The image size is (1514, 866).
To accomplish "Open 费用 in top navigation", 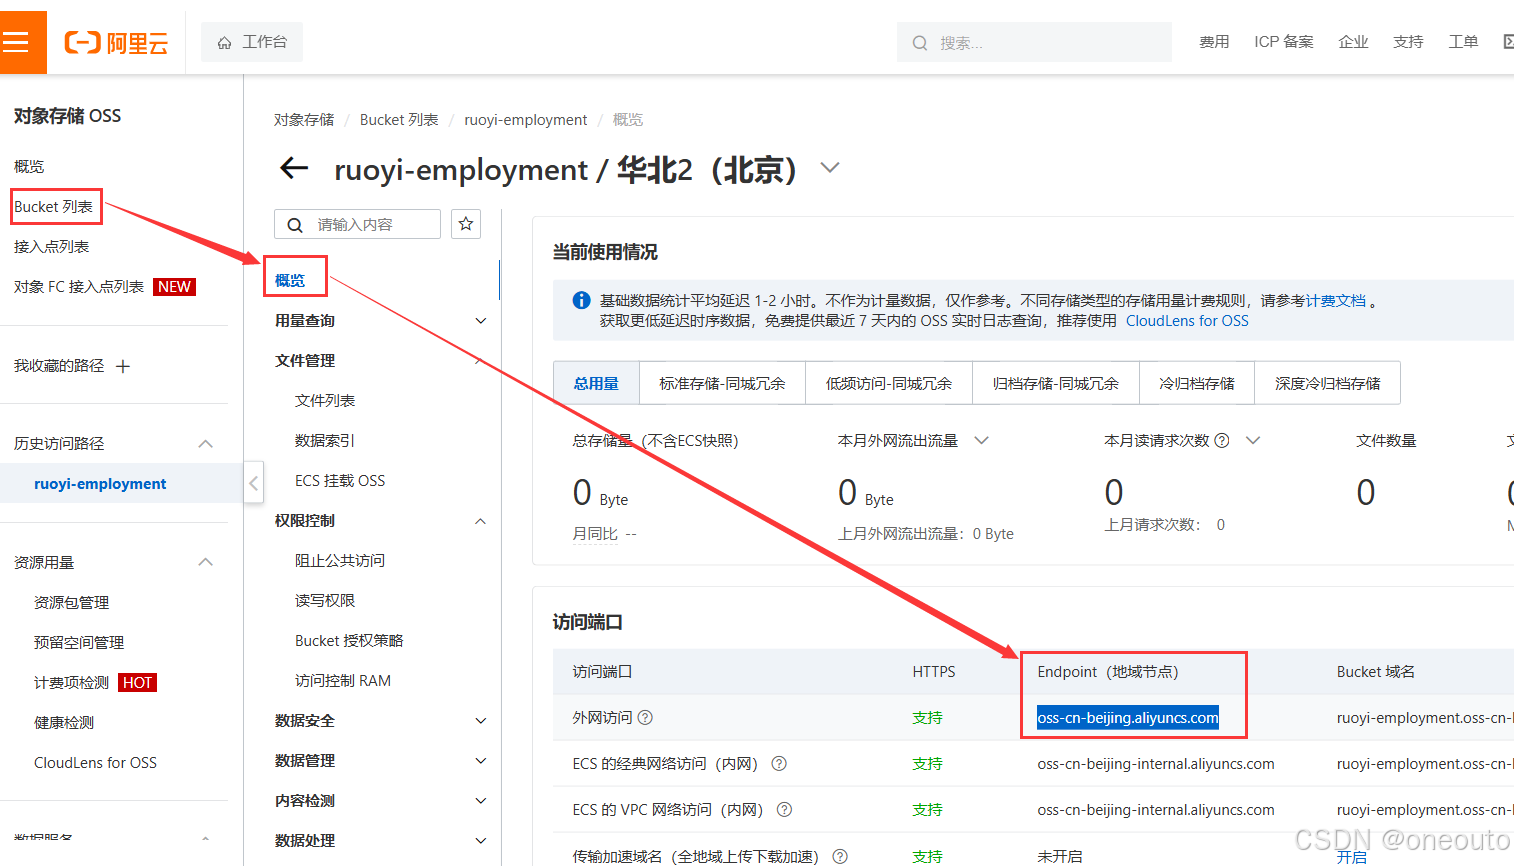I will (x=1214, y=42).
